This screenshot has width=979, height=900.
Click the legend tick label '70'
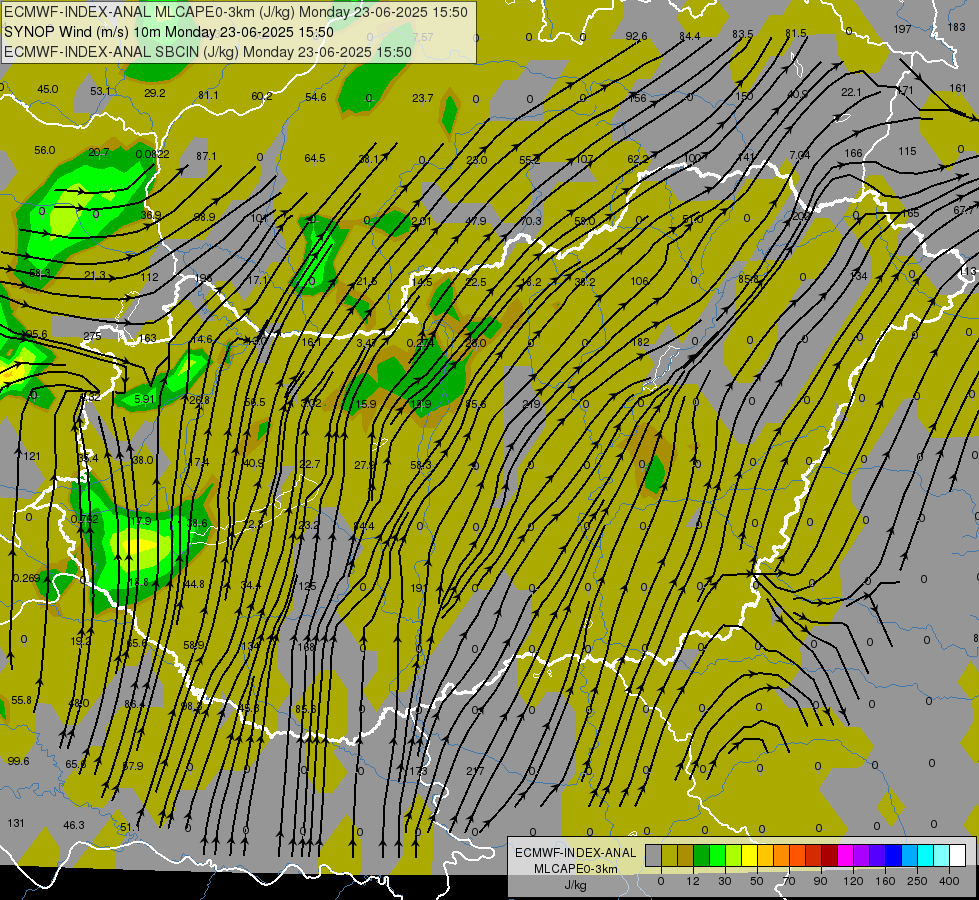(789, 881)
